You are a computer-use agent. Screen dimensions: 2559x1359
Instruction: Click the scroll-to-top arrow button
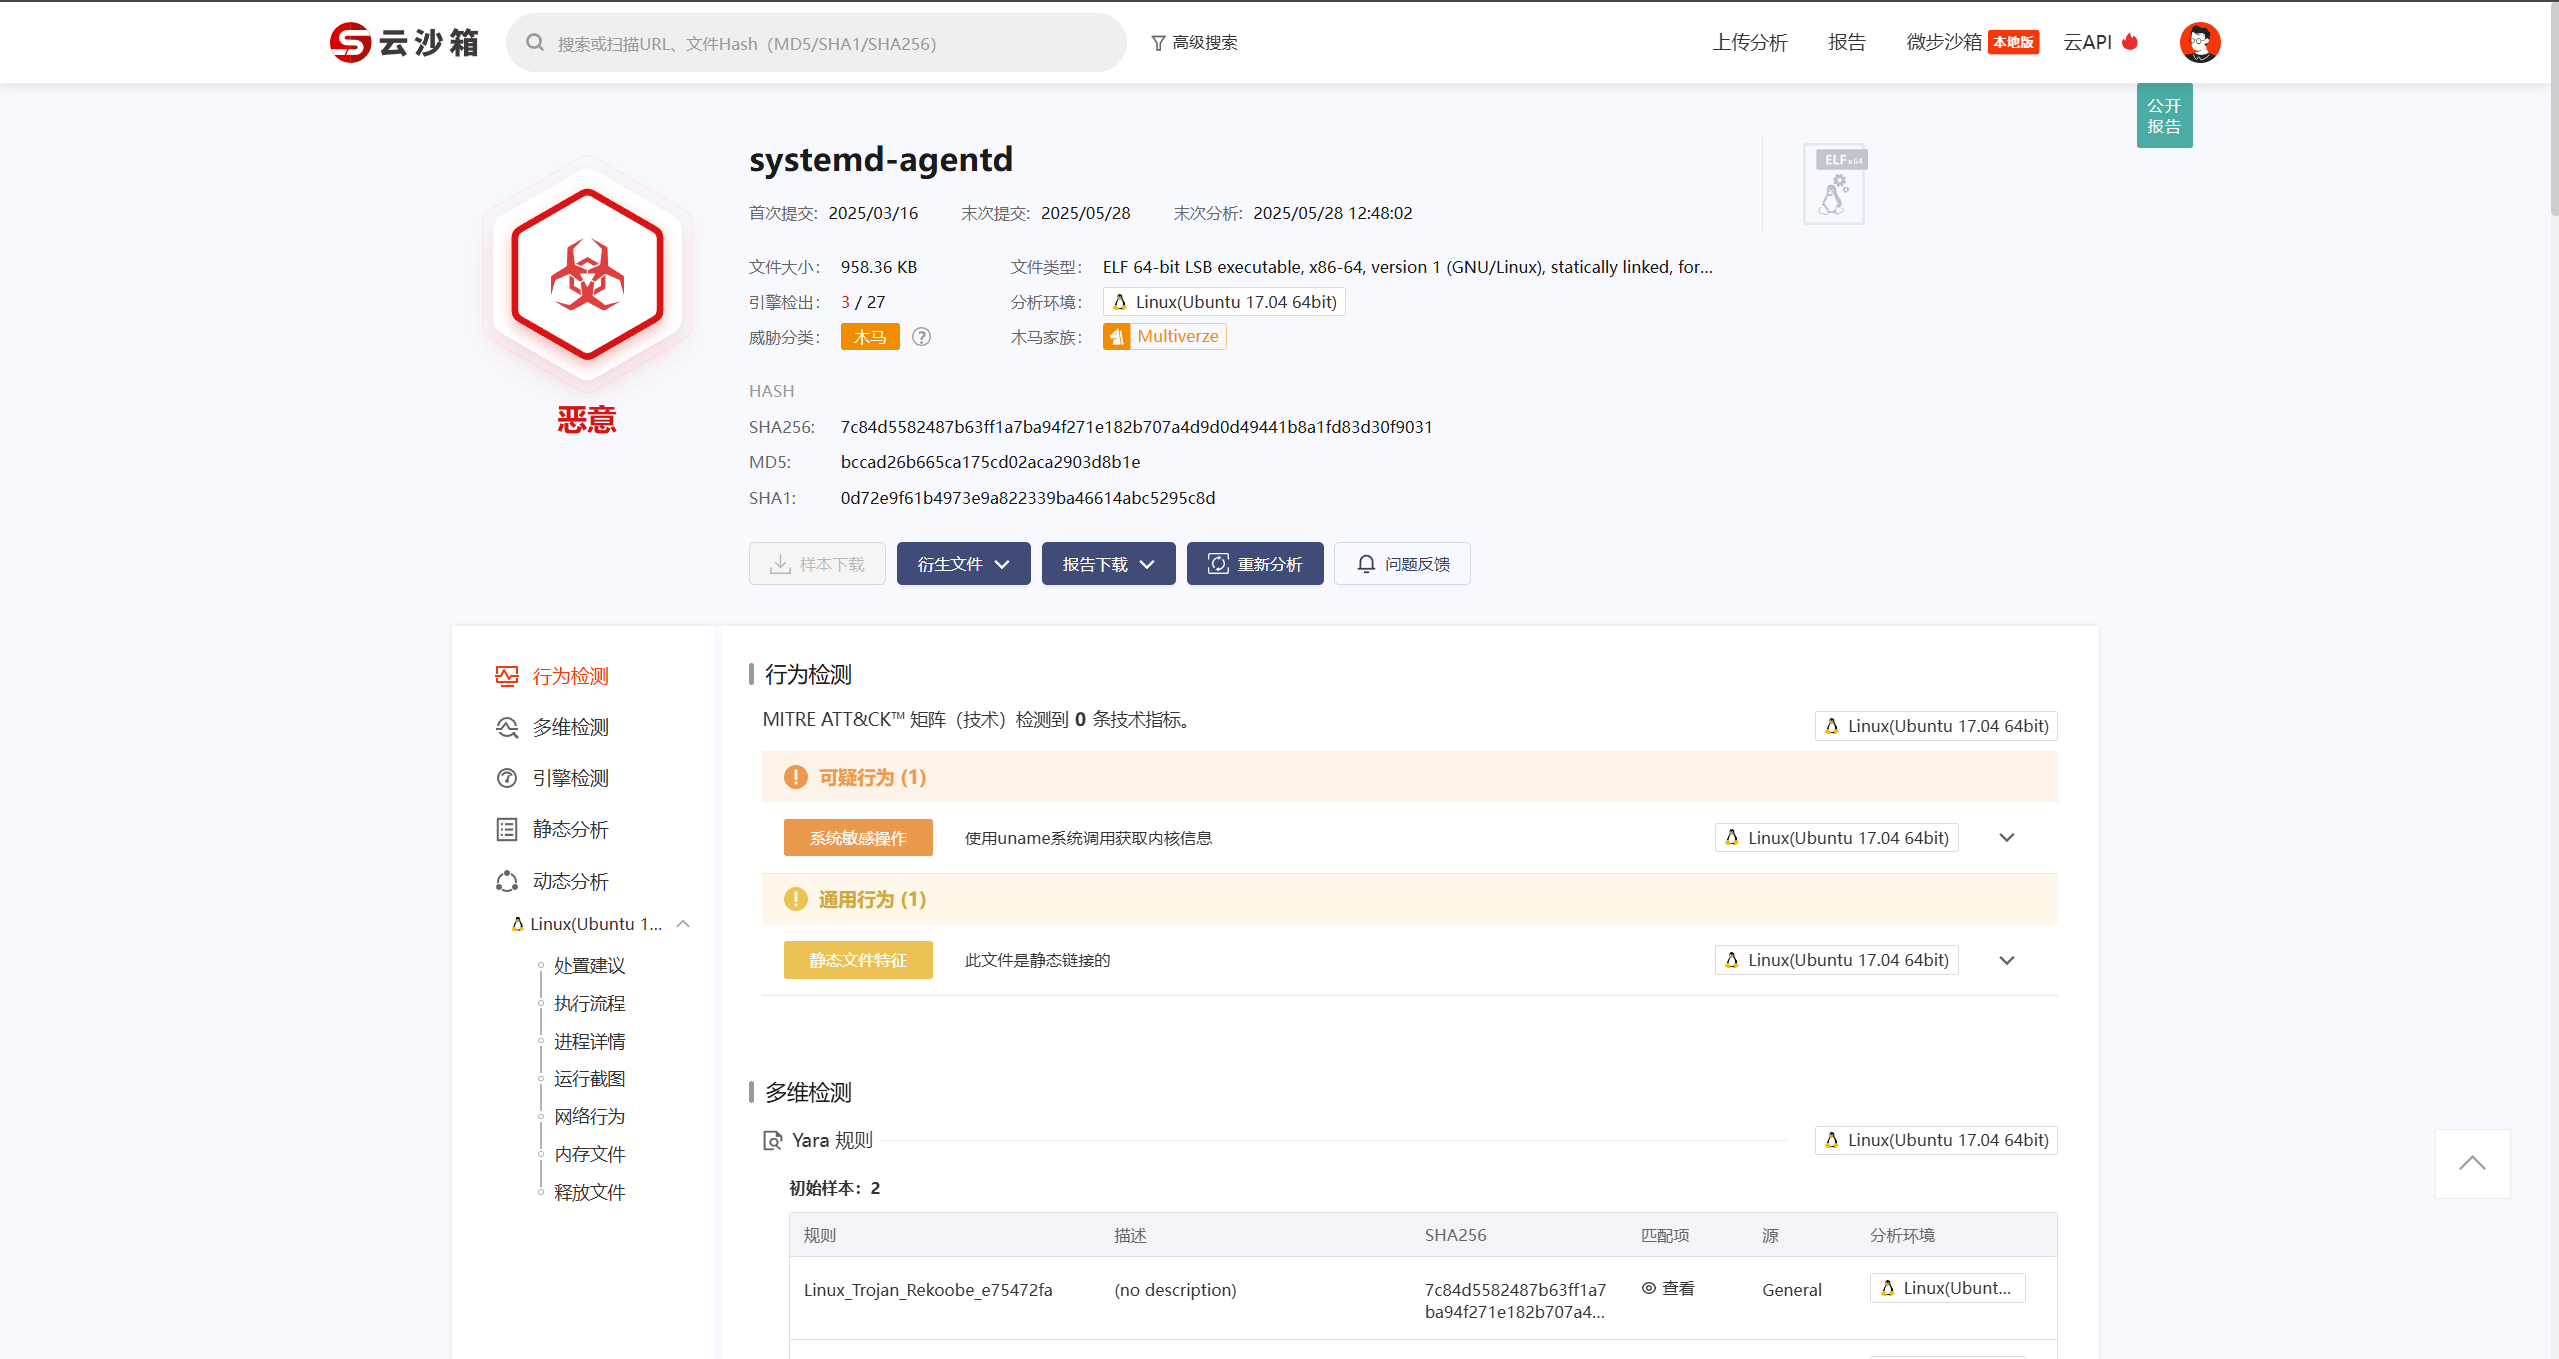click(2472, 1163)
